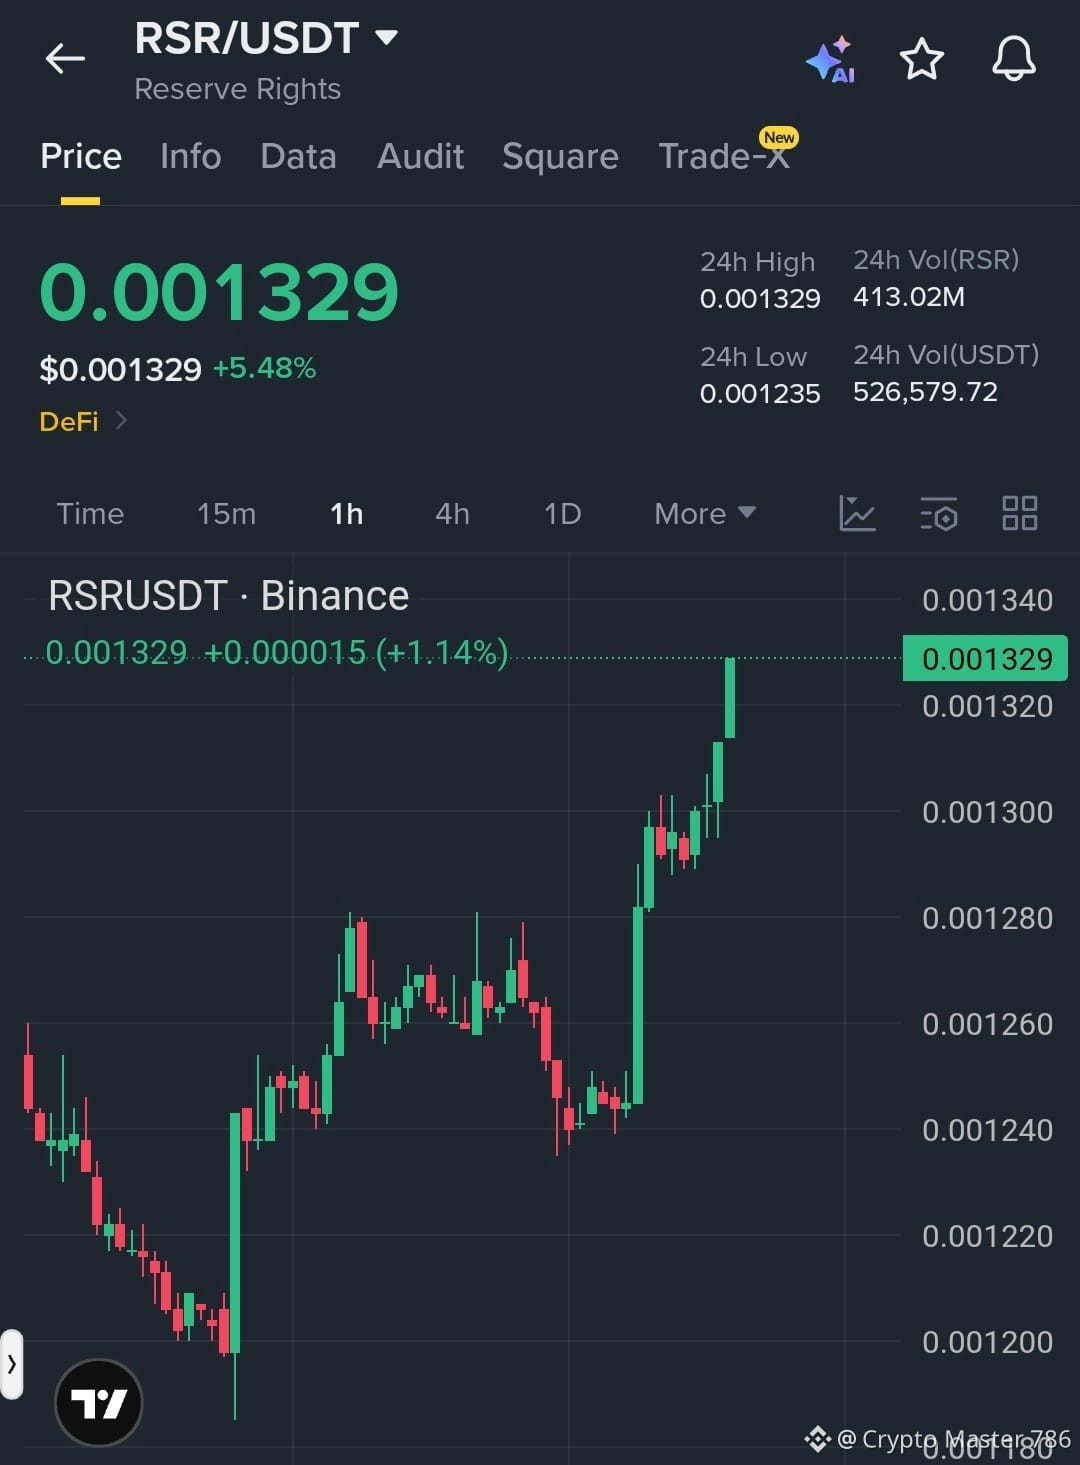Select the 15m chart interval

226,513
